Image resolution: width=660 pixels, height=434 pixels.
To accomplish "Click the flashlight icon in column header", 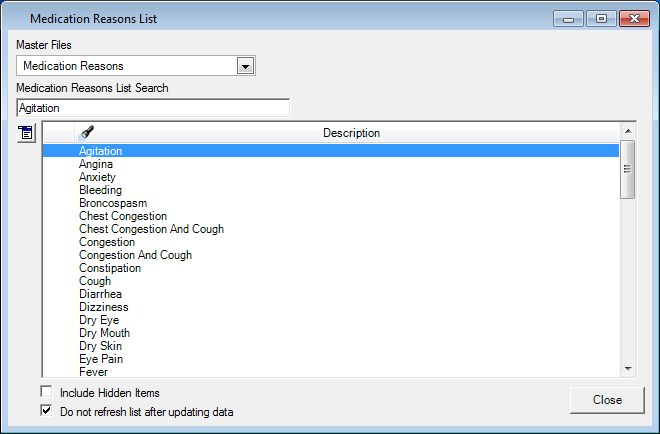I will [87, 132].
